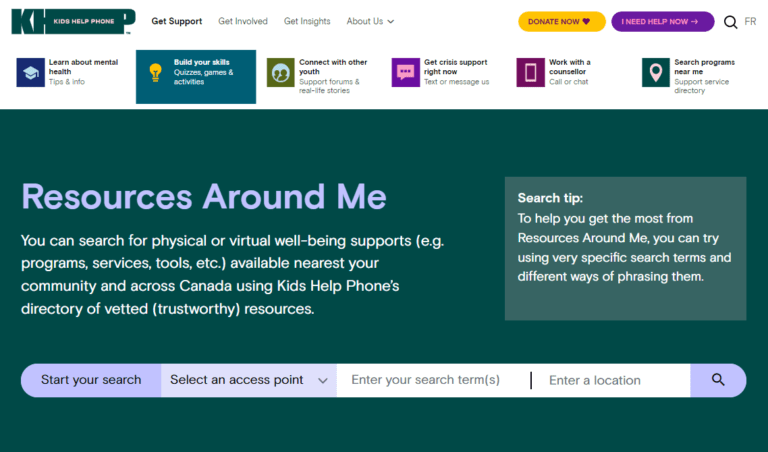The height and width of the screenshot is (452, 768).
Task: Click the lightbulb Build your skills icon
Action: pyautogui.click(x=155, y=73)
